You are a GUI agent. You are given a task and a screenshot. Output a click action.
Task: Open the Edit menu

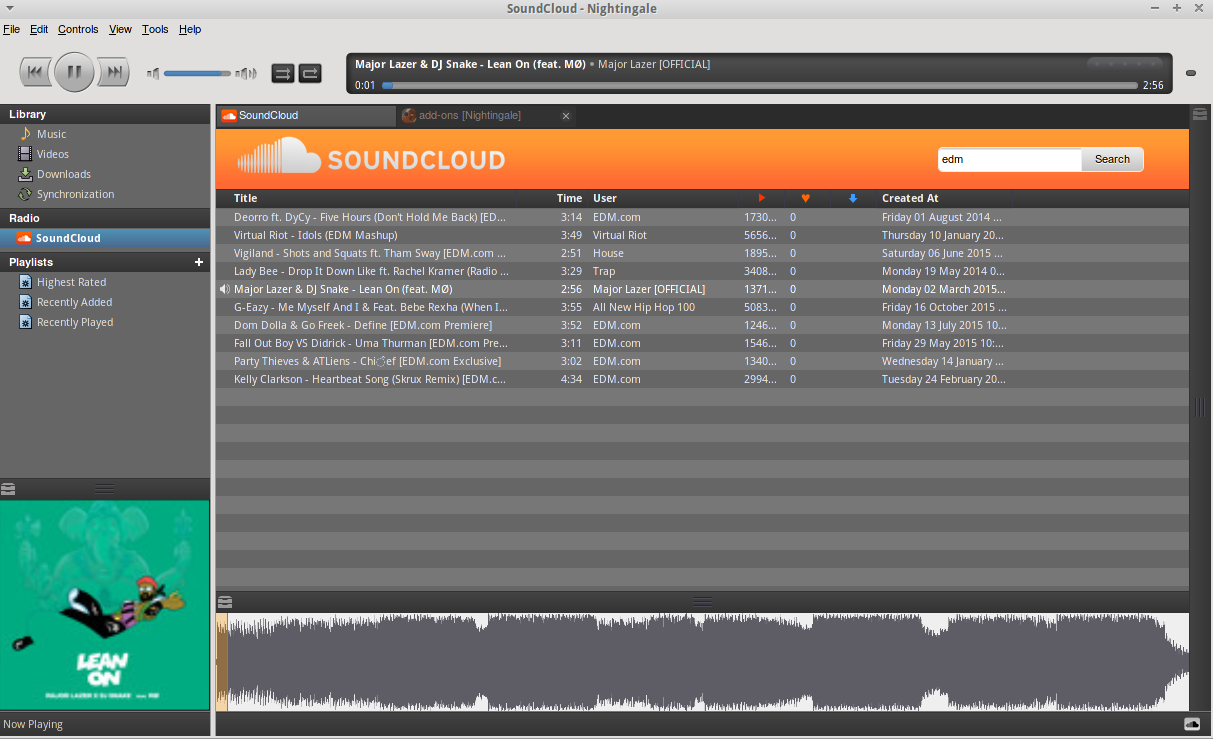click(39, 29)
